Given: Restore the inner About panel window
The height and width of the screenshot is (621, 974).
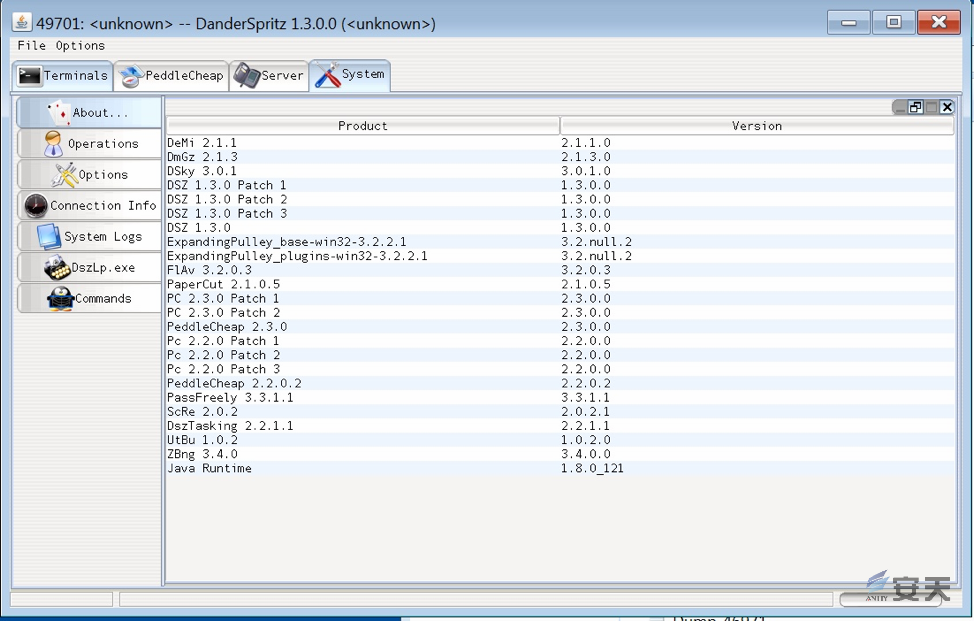Looking at the screenshot, I should point(915,107).
